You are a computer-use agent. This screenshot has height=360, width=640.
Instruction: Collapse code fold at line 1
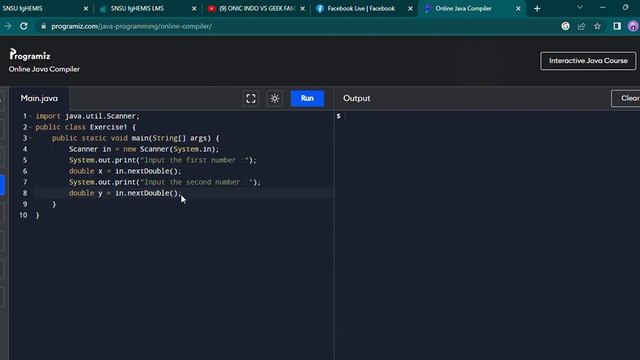[x=30, y=116]
